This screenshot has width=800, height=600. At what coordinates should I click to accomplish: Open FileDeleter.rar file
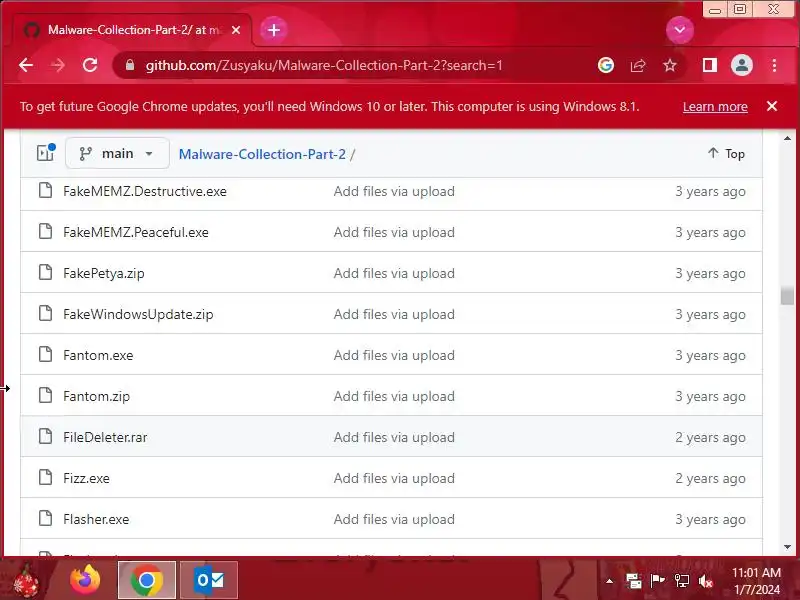tap(105, 437)
